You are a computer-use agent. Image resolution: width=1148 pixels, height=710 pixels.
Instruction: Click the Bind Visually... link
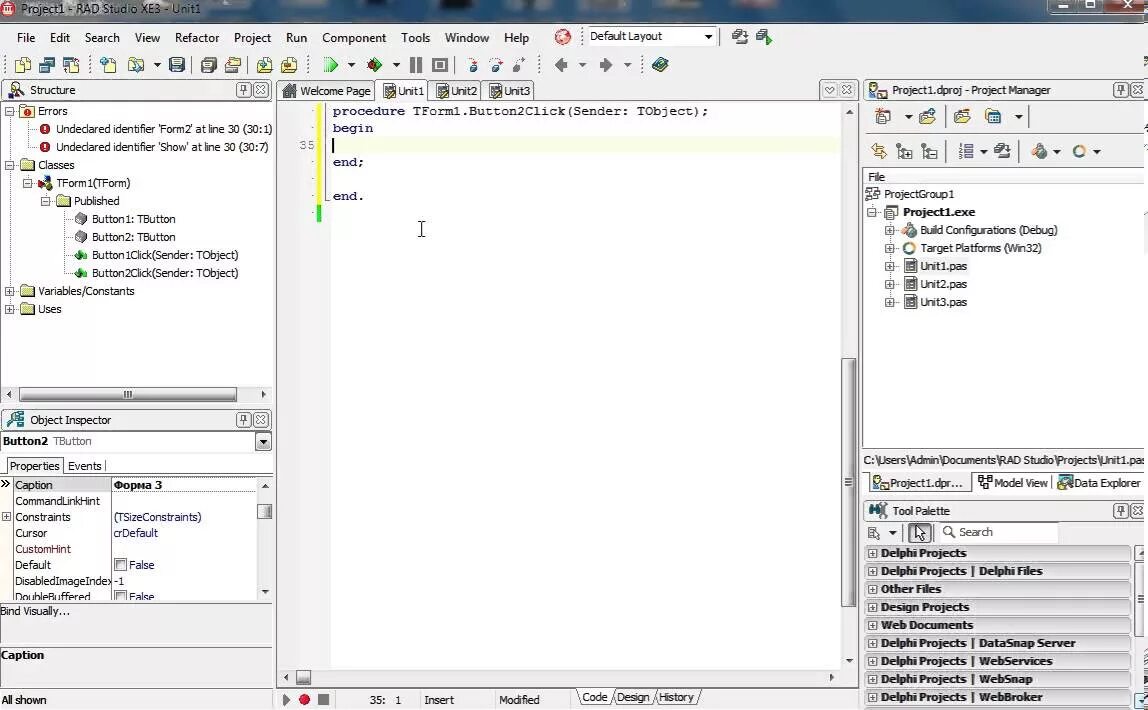35,611
